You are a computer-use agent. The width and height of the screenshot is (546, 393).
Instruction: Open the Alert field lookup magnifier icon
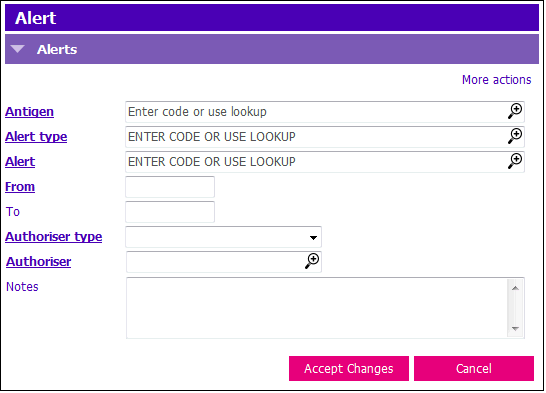pos(515,162)
